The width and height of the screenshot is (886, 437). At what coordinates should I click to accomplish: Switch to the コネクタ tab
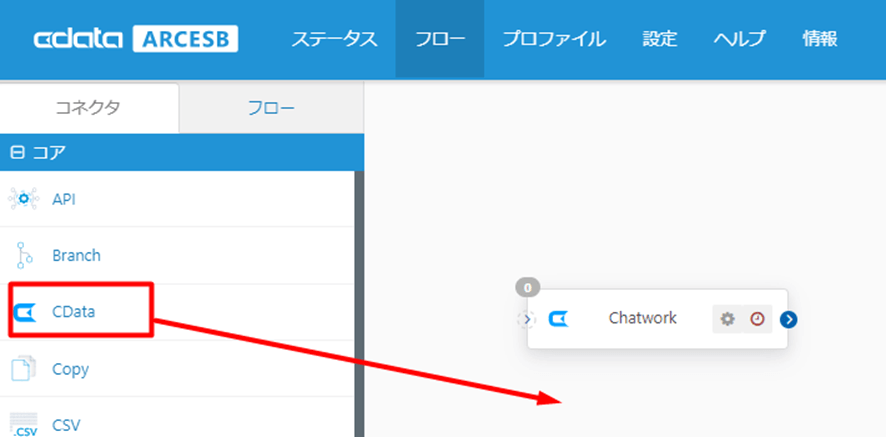[89, 108]
